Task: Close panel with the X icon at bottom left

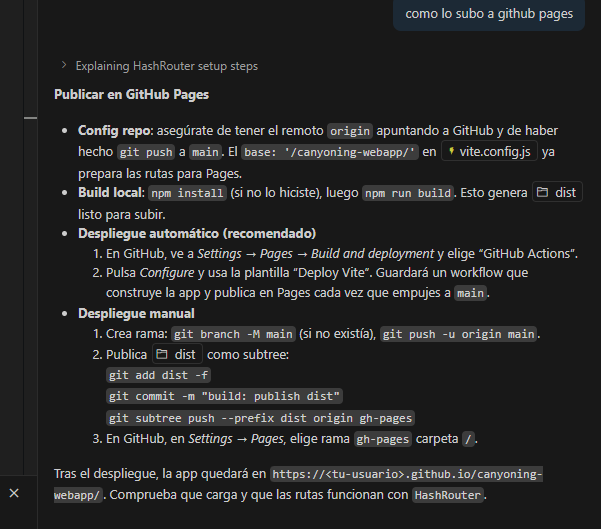Action: click(14, 493)
